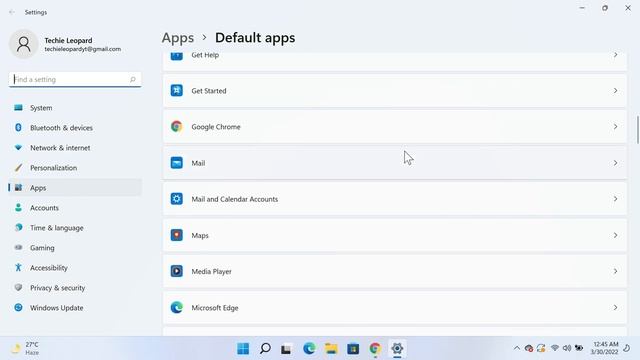640x360 pixels.
Task: Show hidden system tray icons
Action: tap(517, 348)
